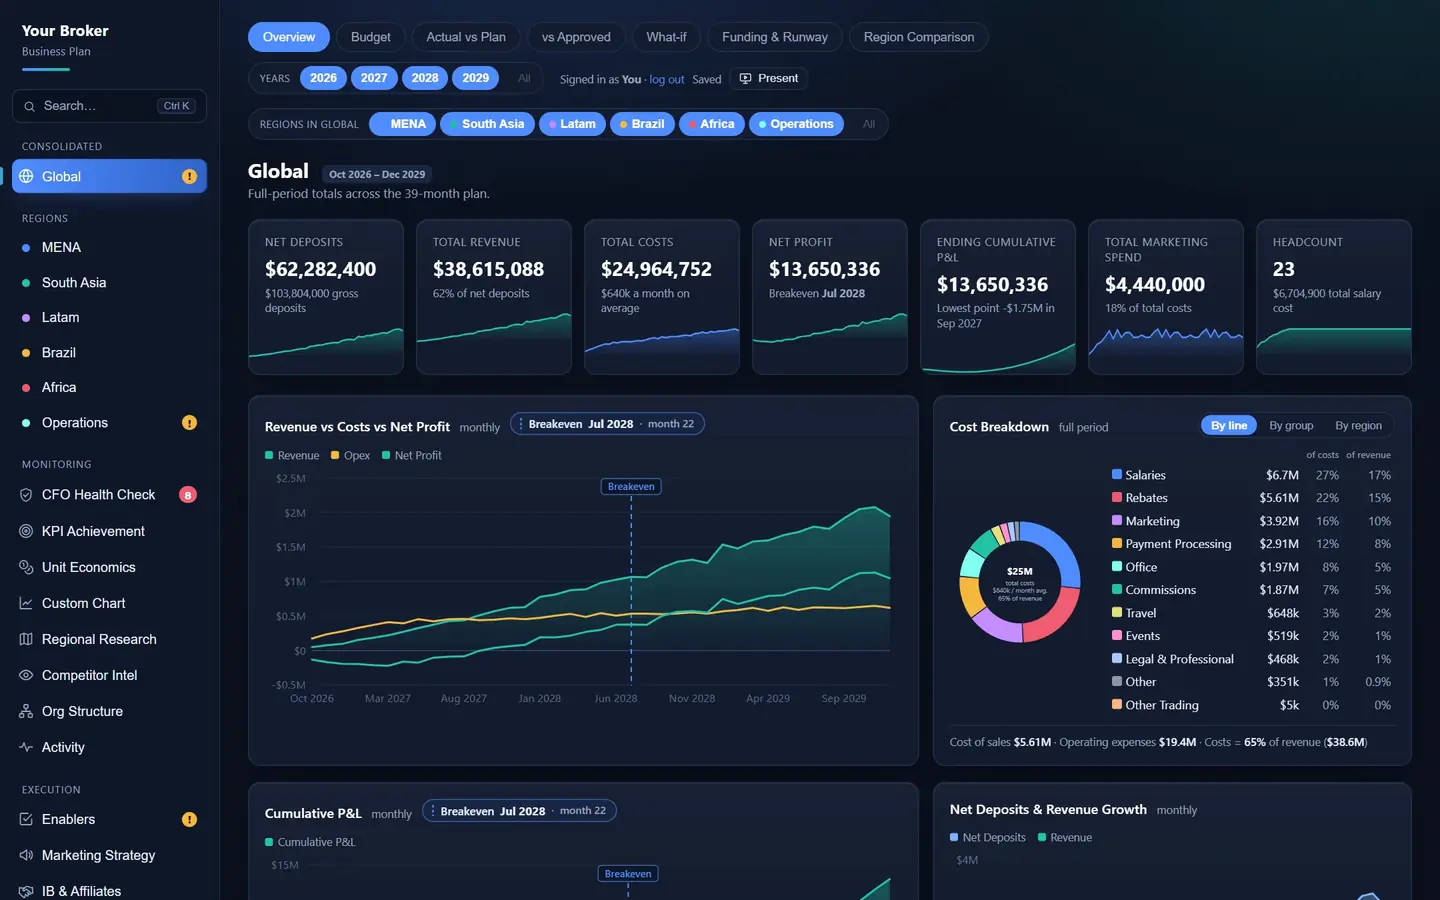This screenshot has width=1440, height=900.
Task: Open Breakeven Jul 2028 pill on Revenue chart
Action: [x=607, y=424]
